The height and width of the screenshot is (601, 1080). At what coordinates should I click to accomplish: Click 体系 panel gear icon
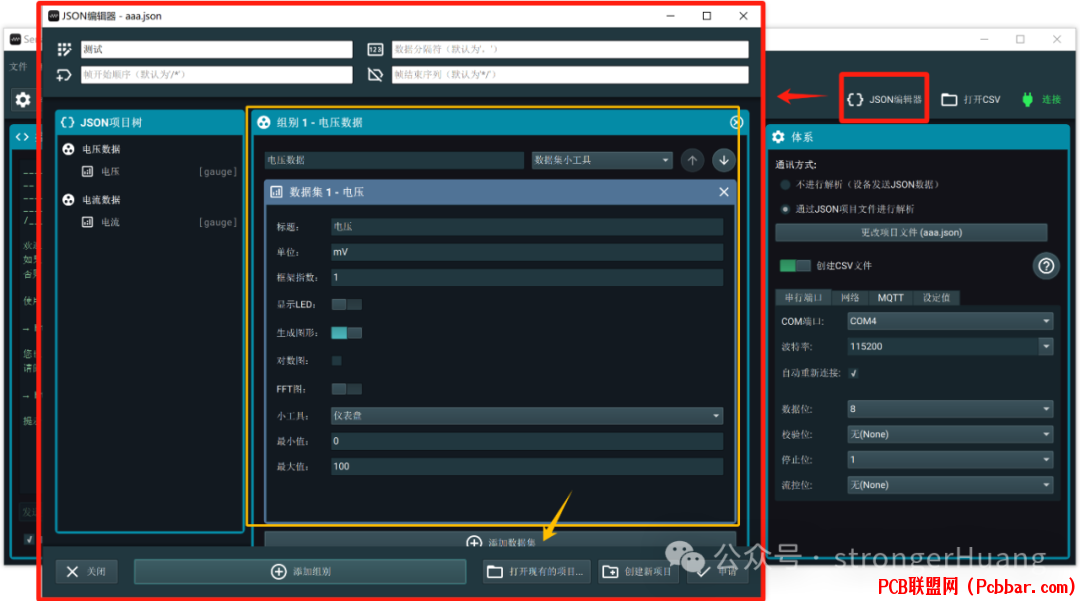[x=778, y=136]
